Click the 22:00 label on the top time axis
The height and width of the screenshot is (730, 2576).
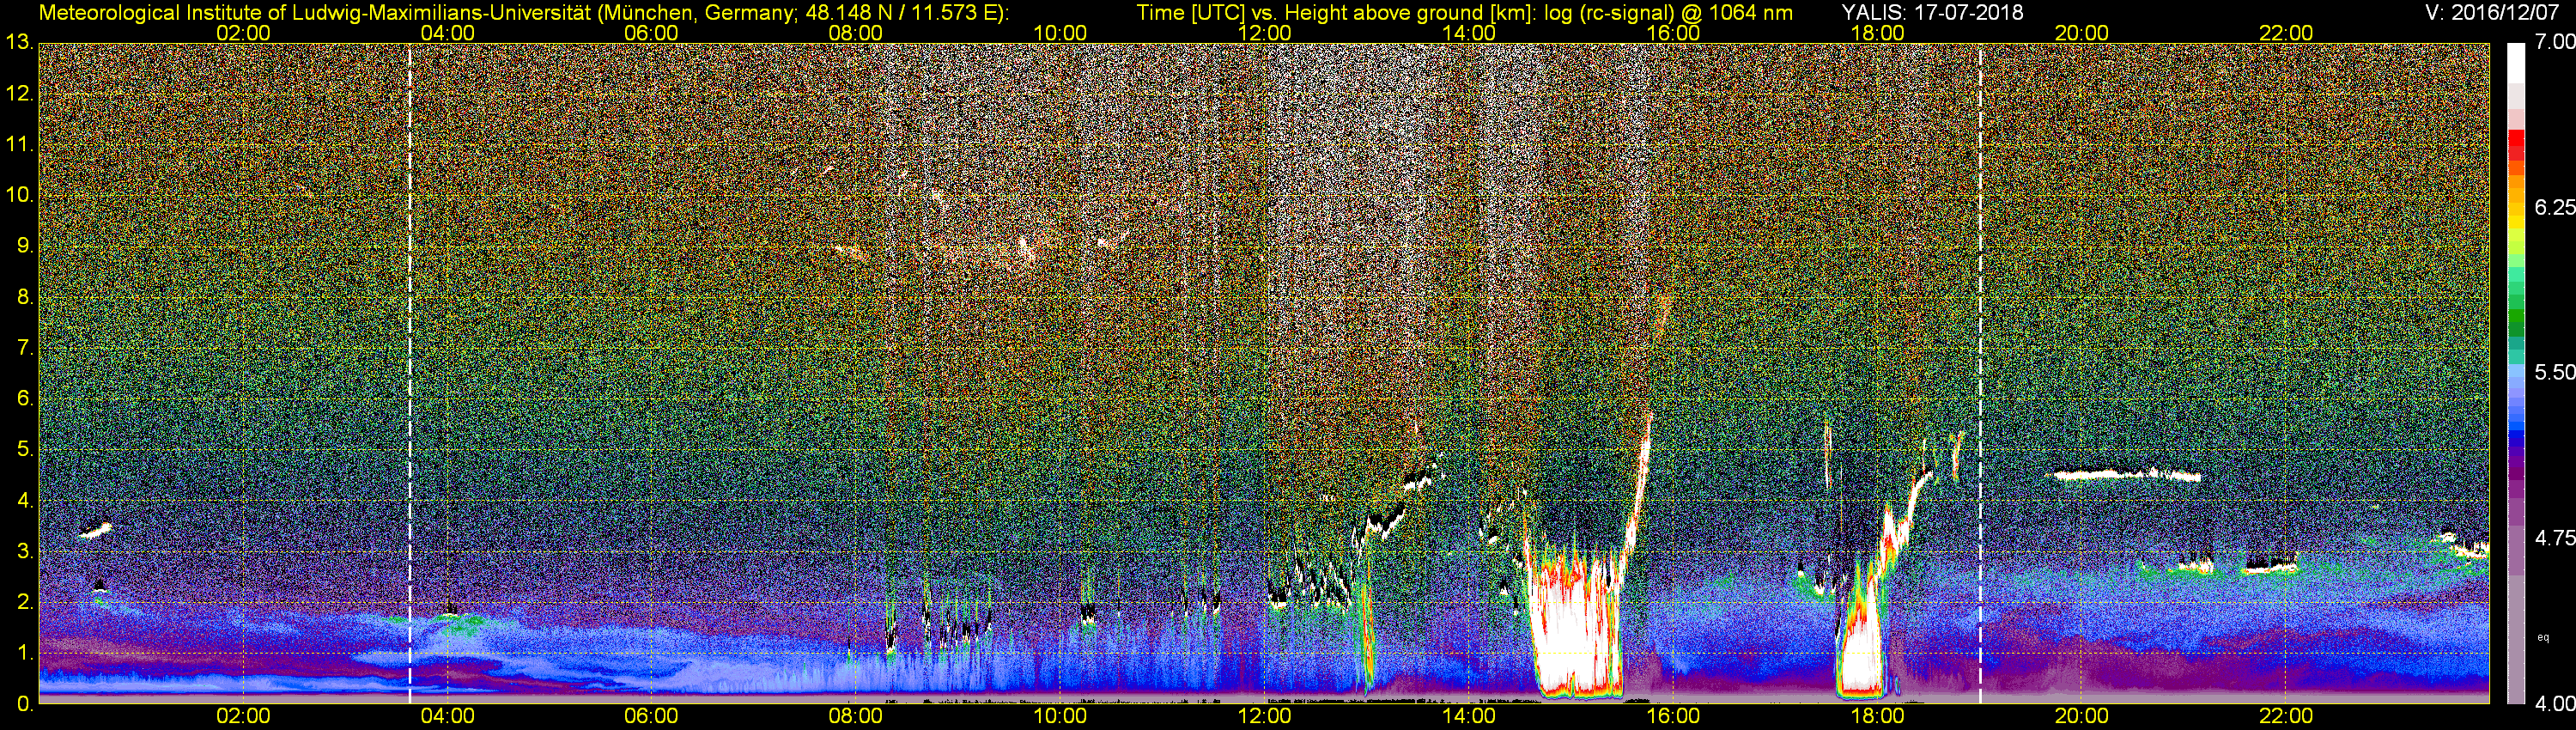click(2286, 33)
